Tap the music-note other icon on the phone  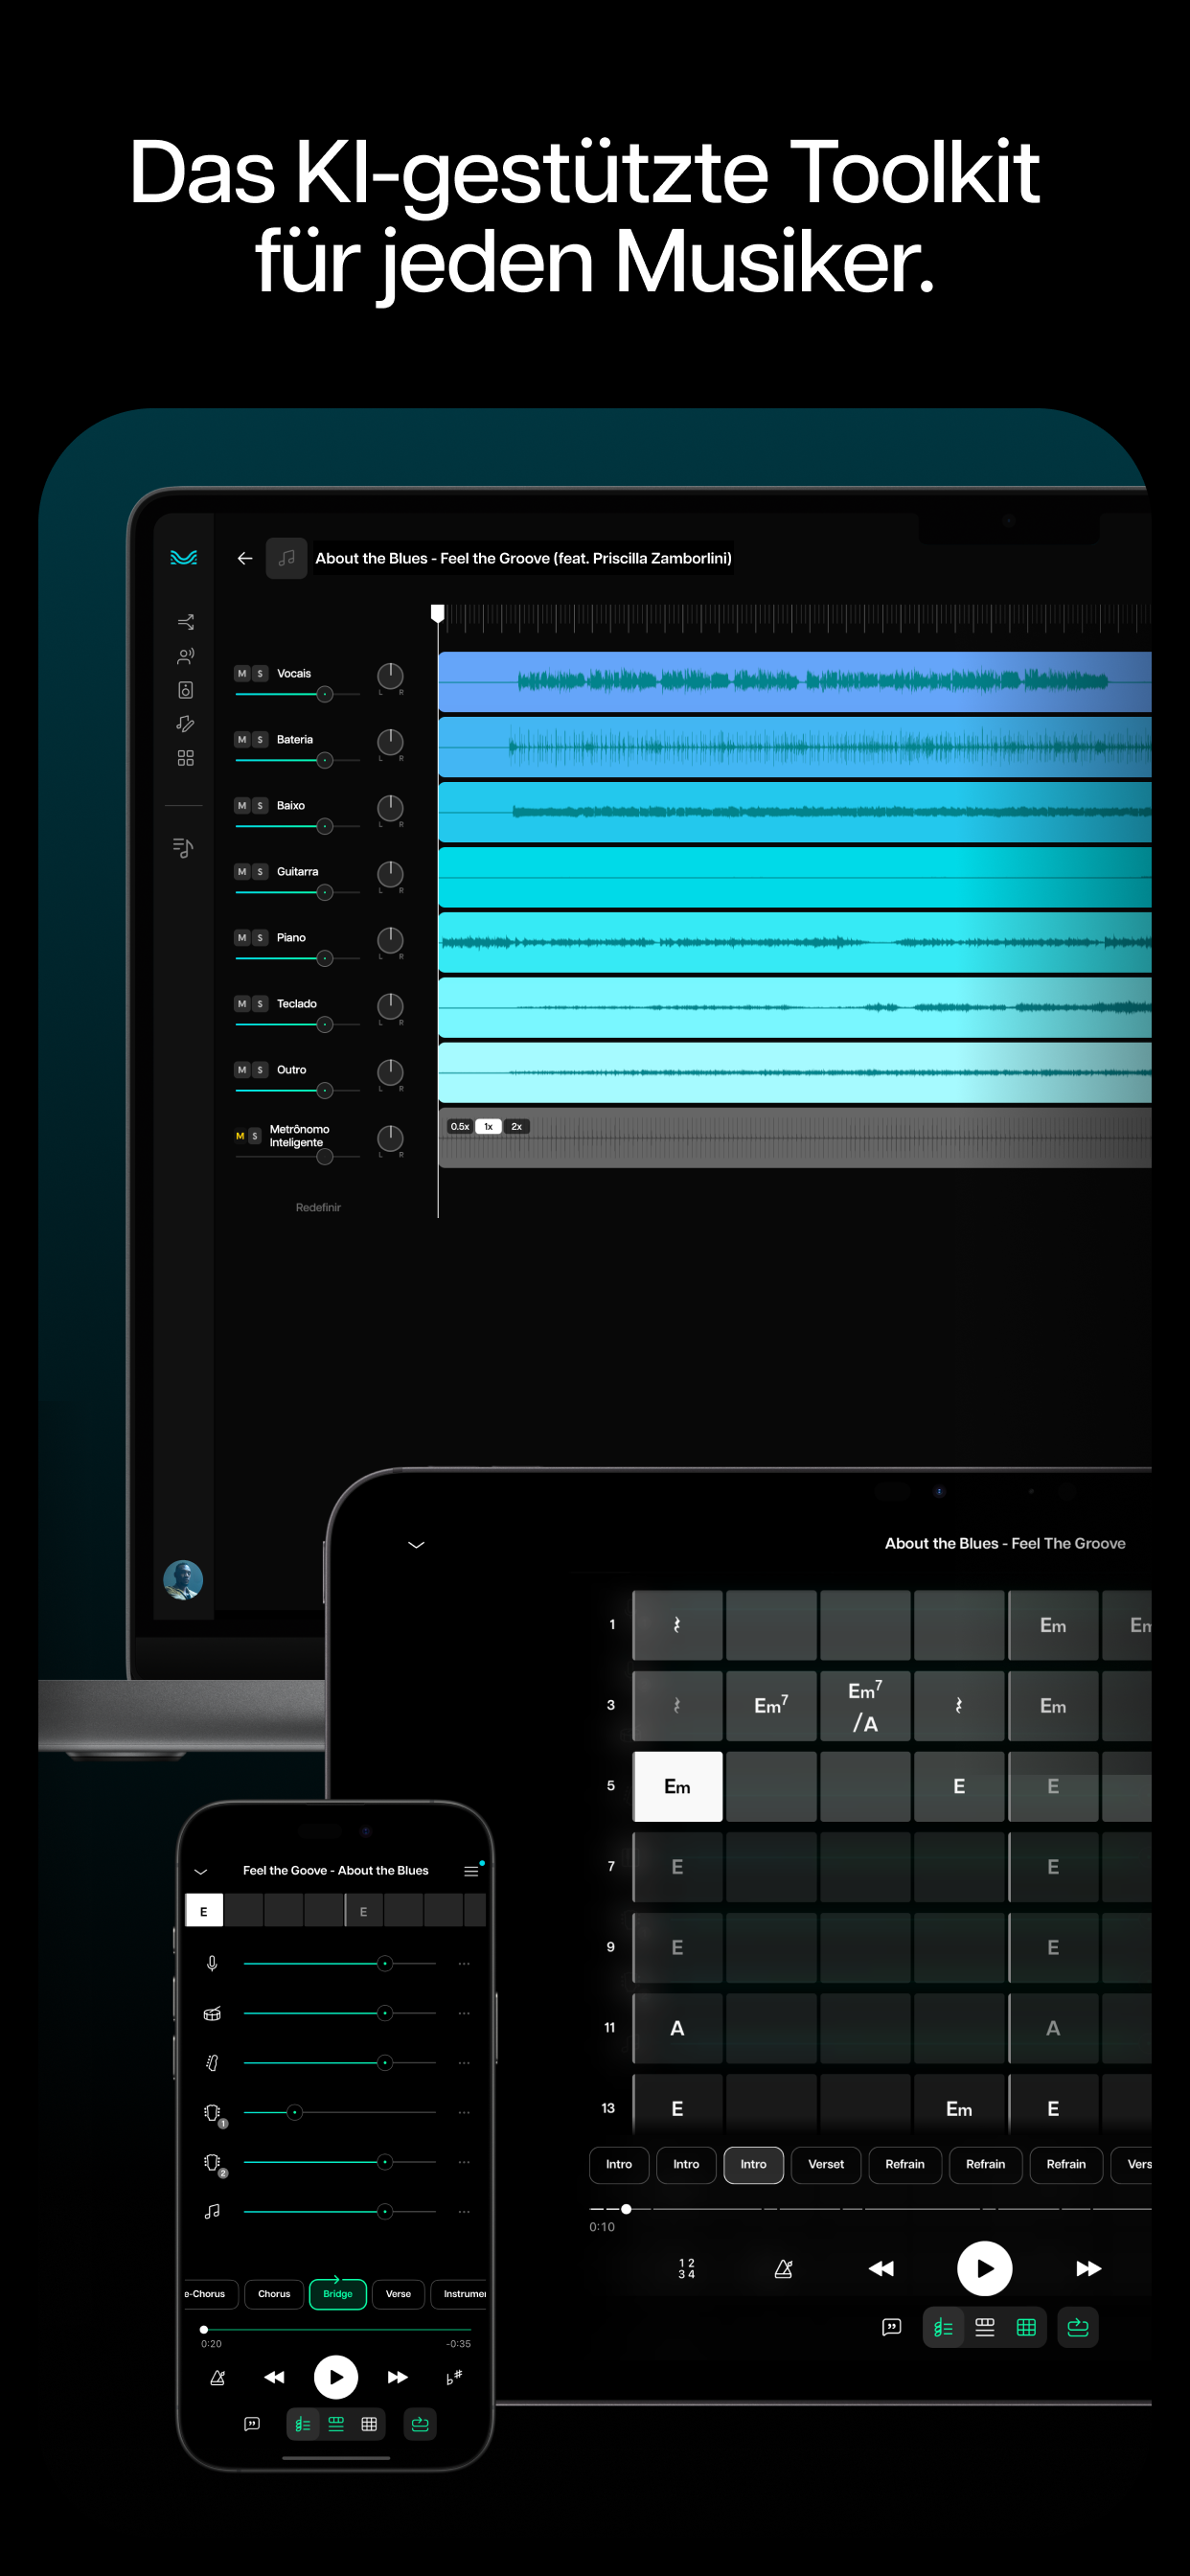click(x=212, y=2211)
